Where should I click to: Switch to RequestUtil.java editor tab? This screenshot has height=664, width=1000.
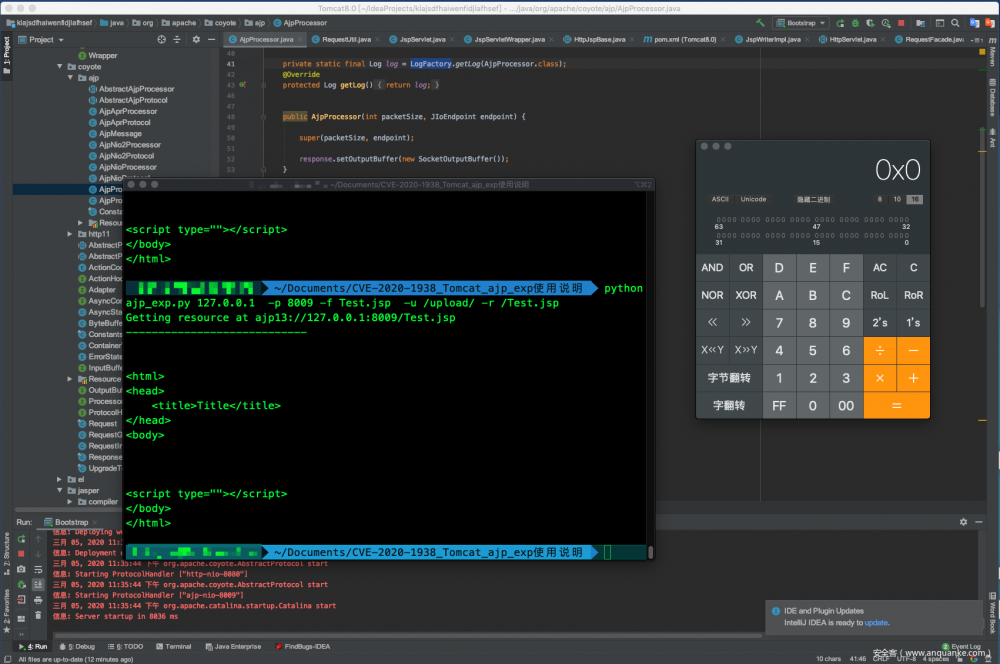coord(347,39)
